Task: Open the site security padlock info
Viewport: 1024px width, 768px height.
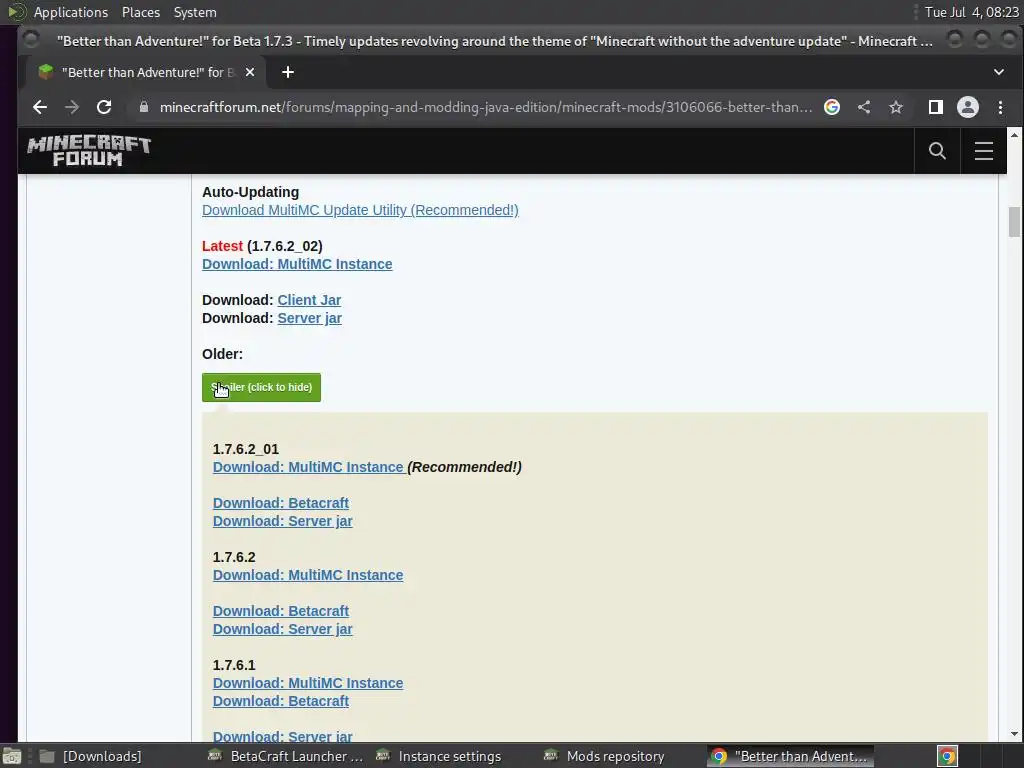Action: tap(144, 107)
